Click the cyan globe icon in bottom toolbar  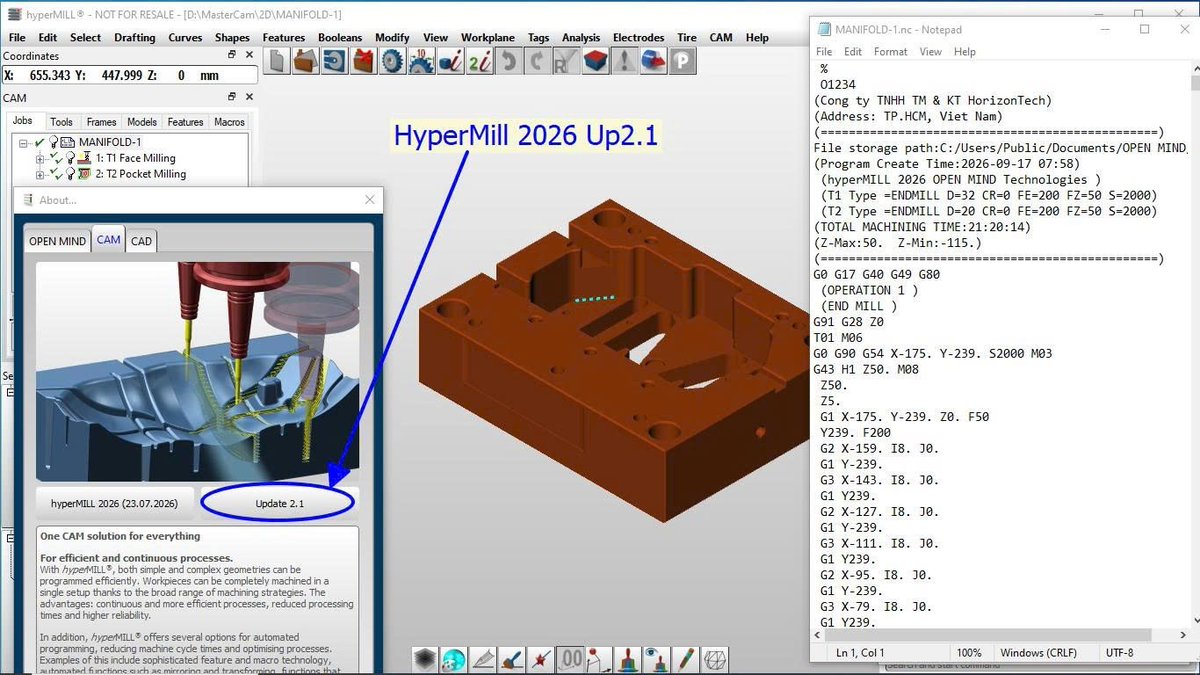pos(455,659)
